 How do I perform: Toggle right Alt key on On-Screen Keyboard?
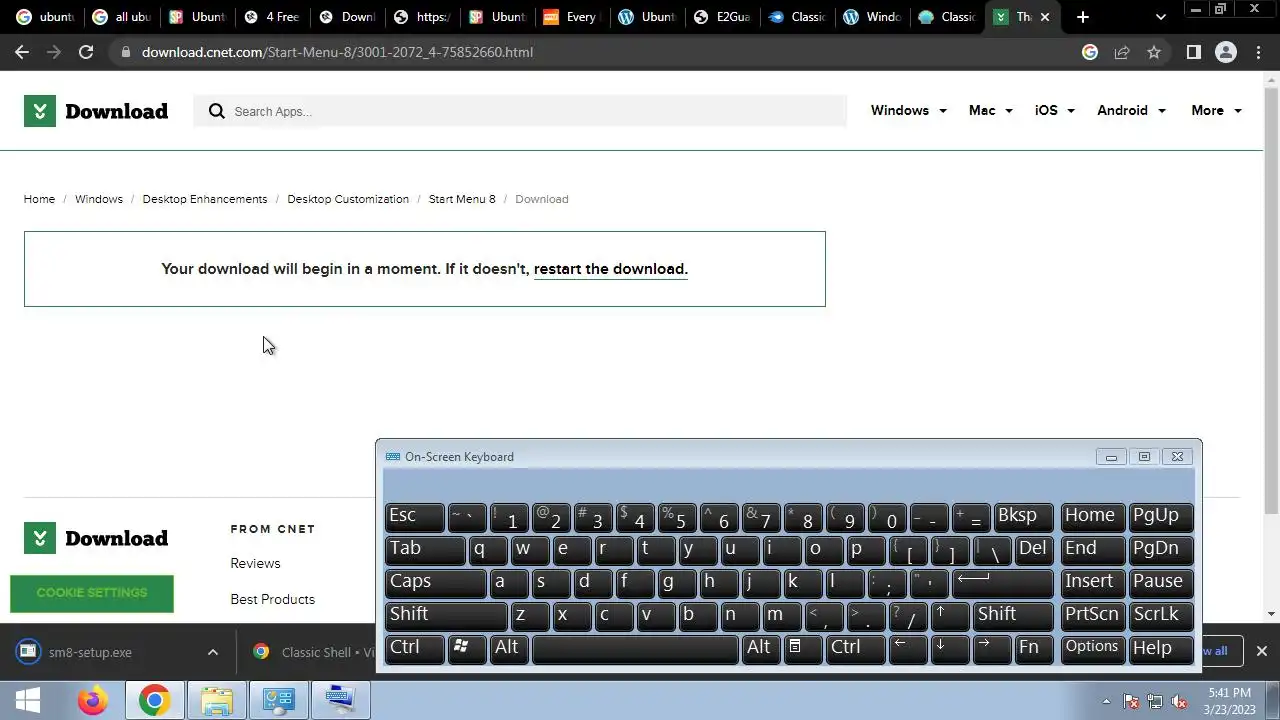click(x=759, y=648)
